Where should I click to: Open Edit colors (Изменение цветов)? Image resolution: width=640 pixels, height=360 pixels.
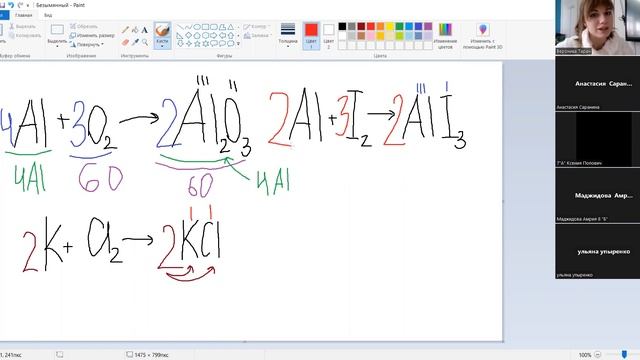click(x=445, y=36)
